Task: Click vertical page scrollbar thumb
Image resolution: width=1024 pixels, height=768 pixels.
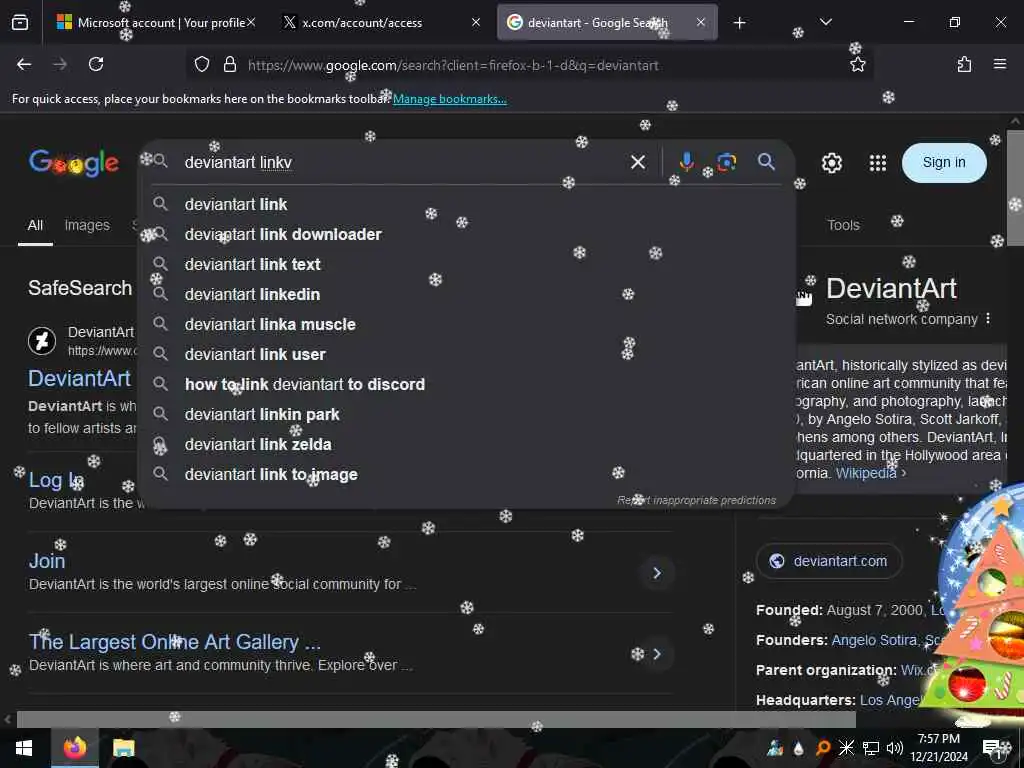Action: coord(1016,186)
